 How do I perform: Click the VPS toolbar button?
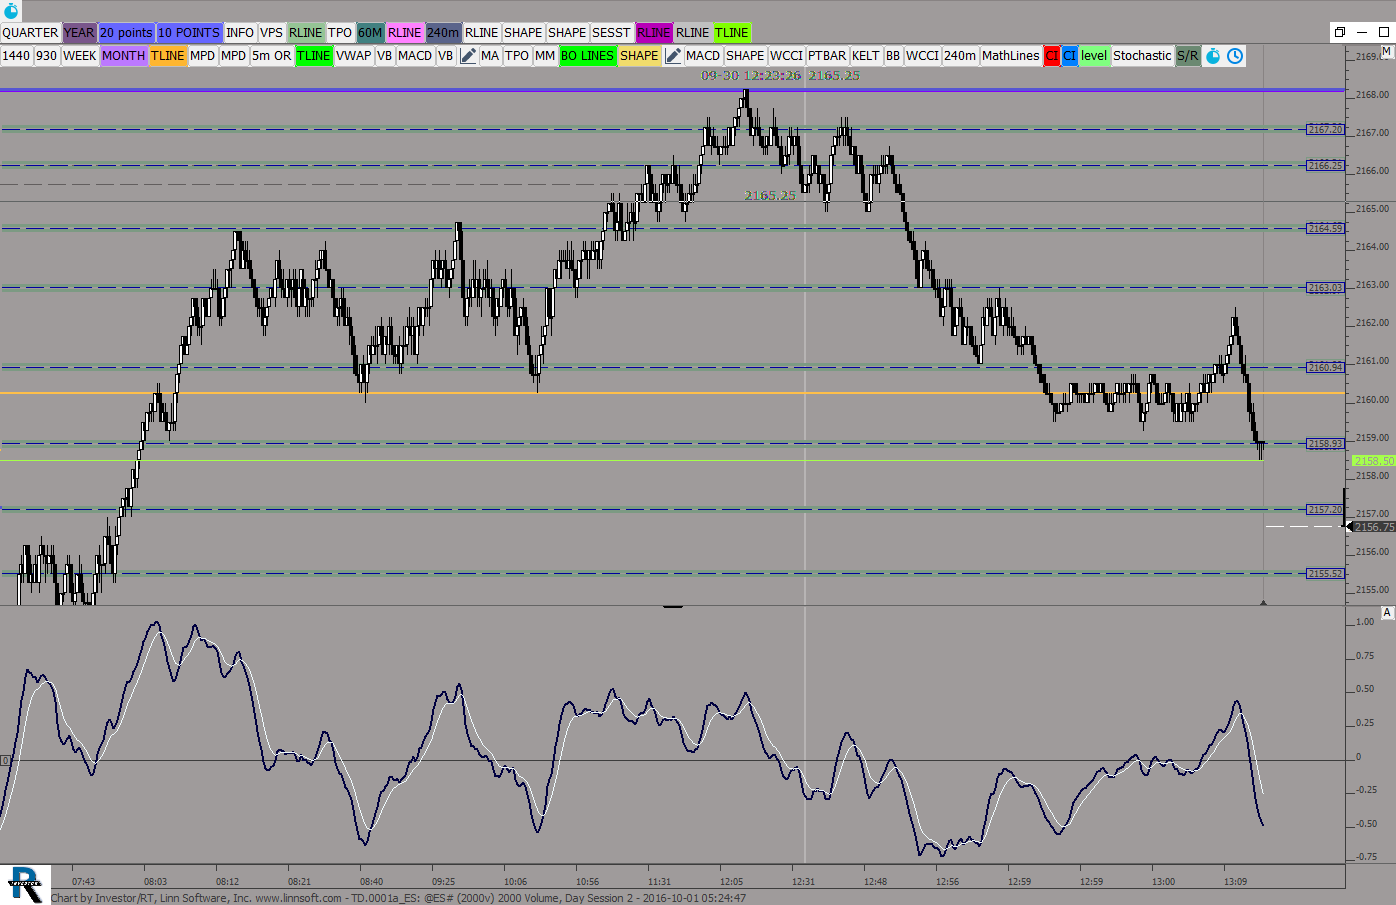pyautogui.click(x=272, y=33)
